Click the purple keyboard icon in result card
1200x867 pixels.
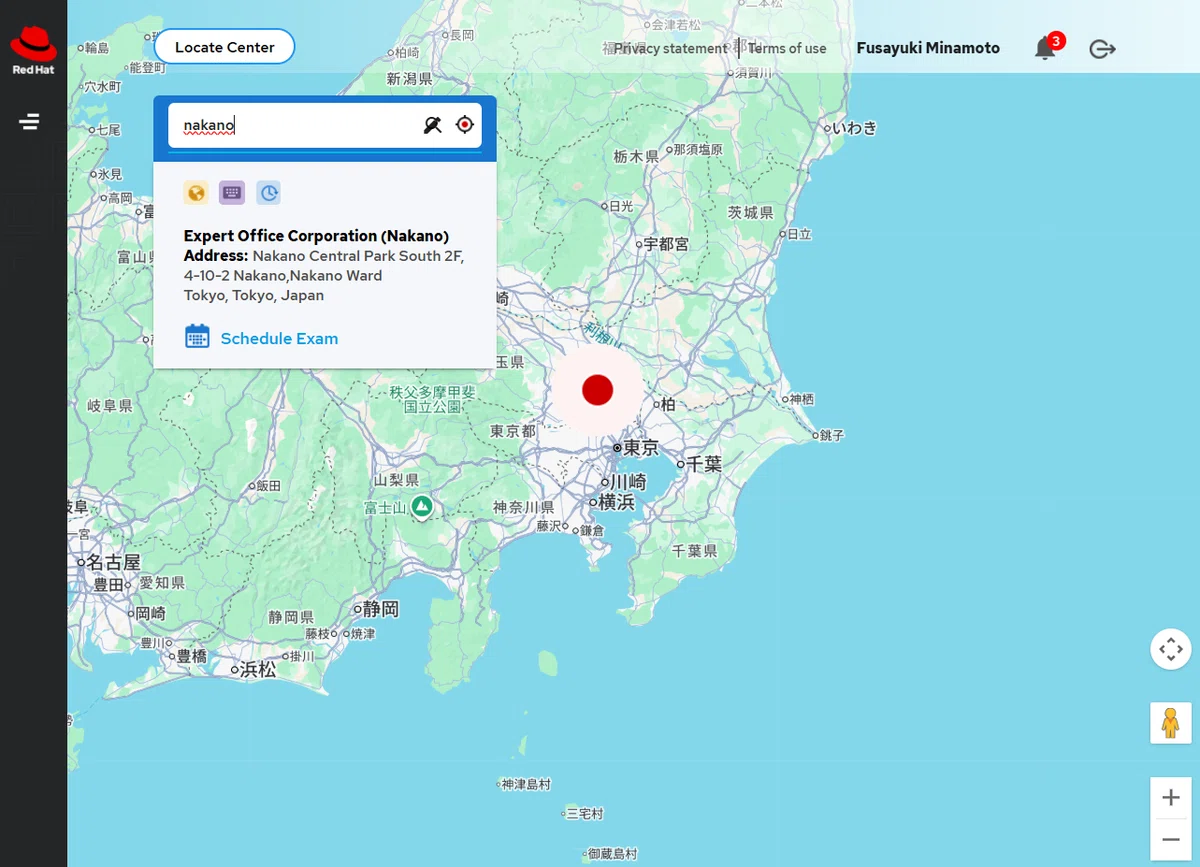[232, 193]
